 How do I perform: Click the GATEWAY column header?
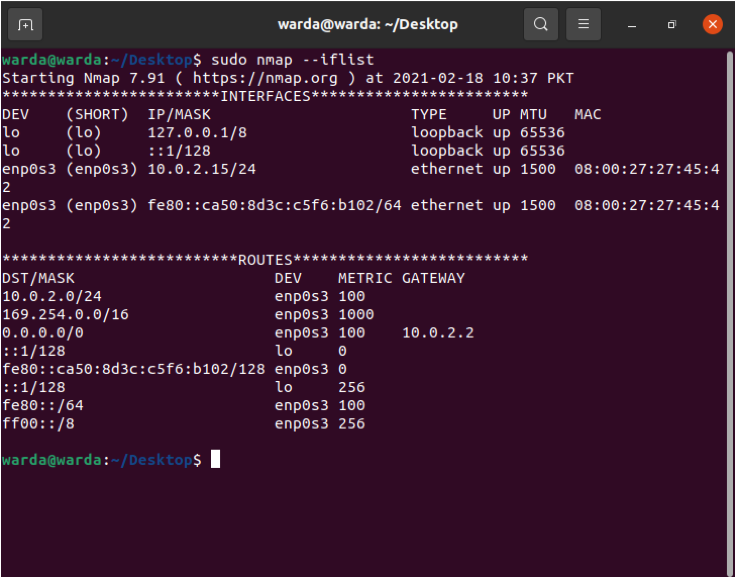[x=433, y=278]
